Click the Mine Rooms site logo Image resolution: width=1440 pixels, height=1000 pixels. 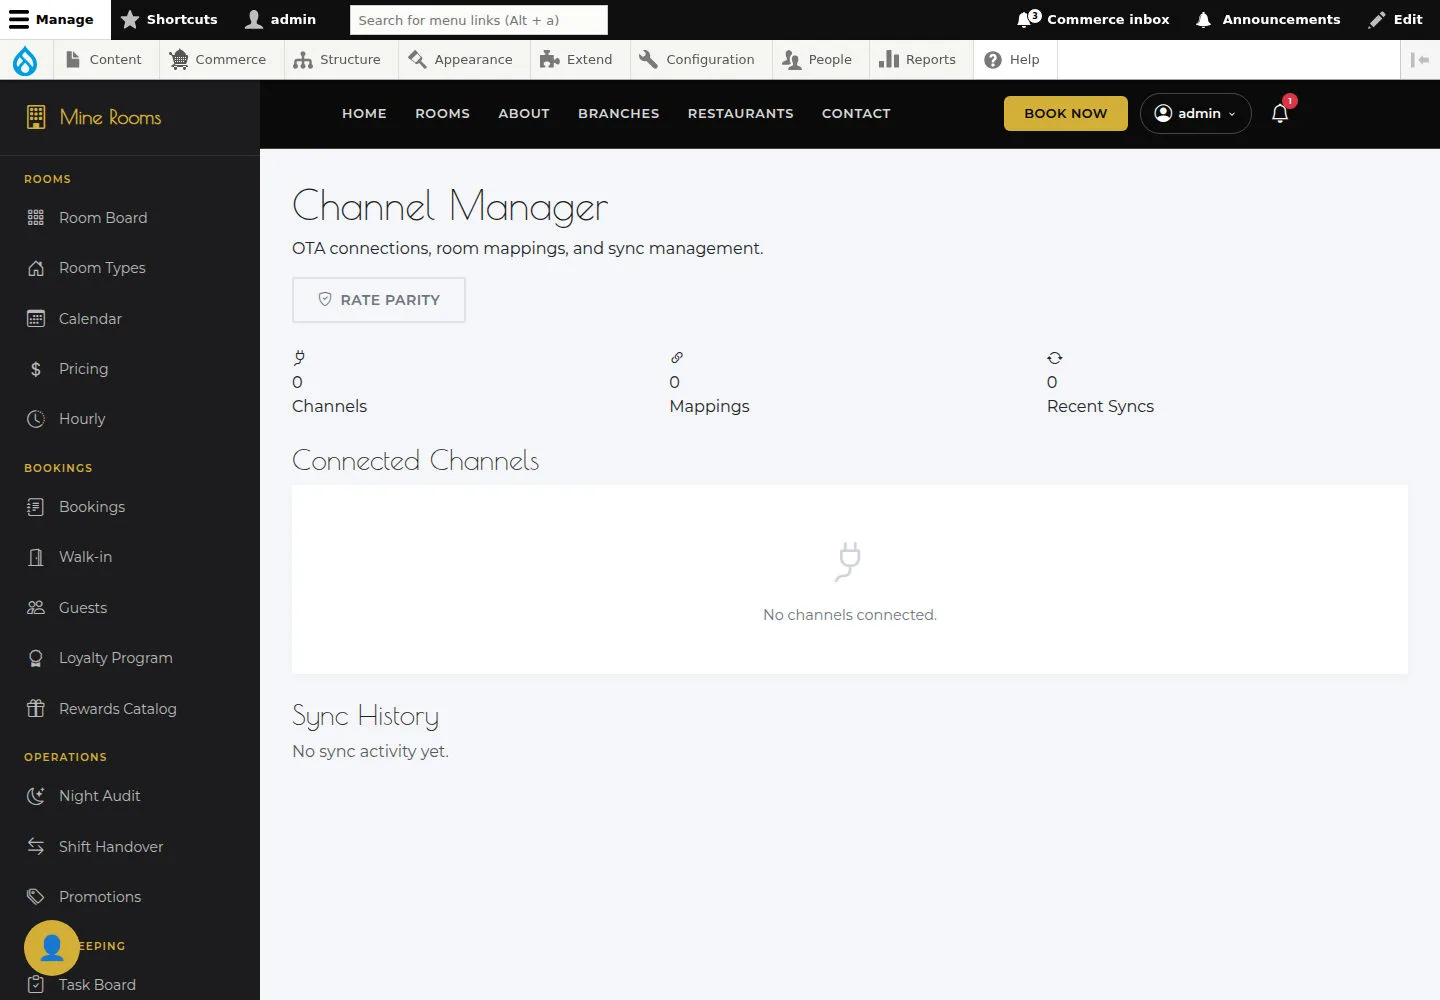(94, 117)
